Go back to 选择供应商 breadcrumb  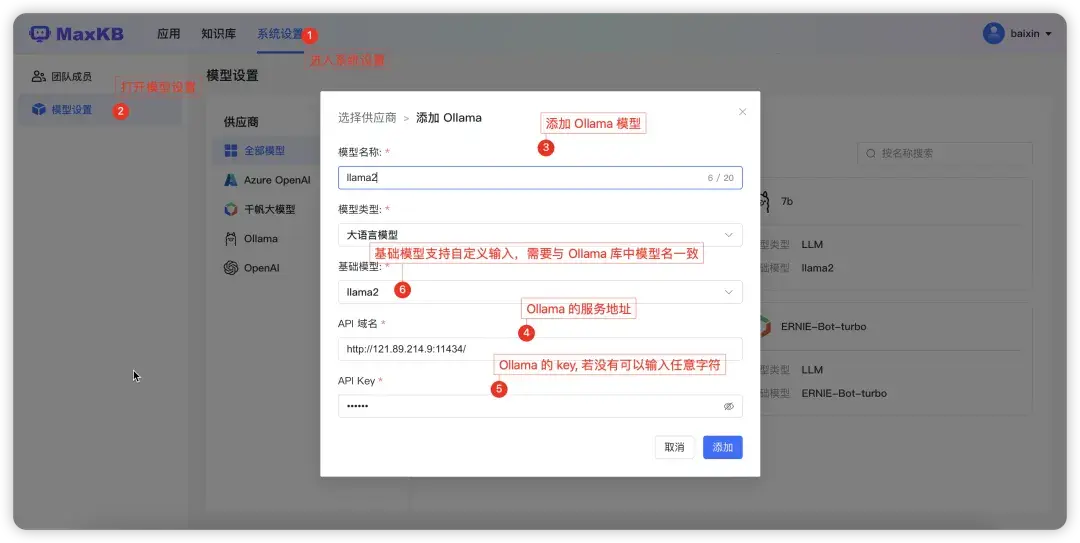coord(367,118)
